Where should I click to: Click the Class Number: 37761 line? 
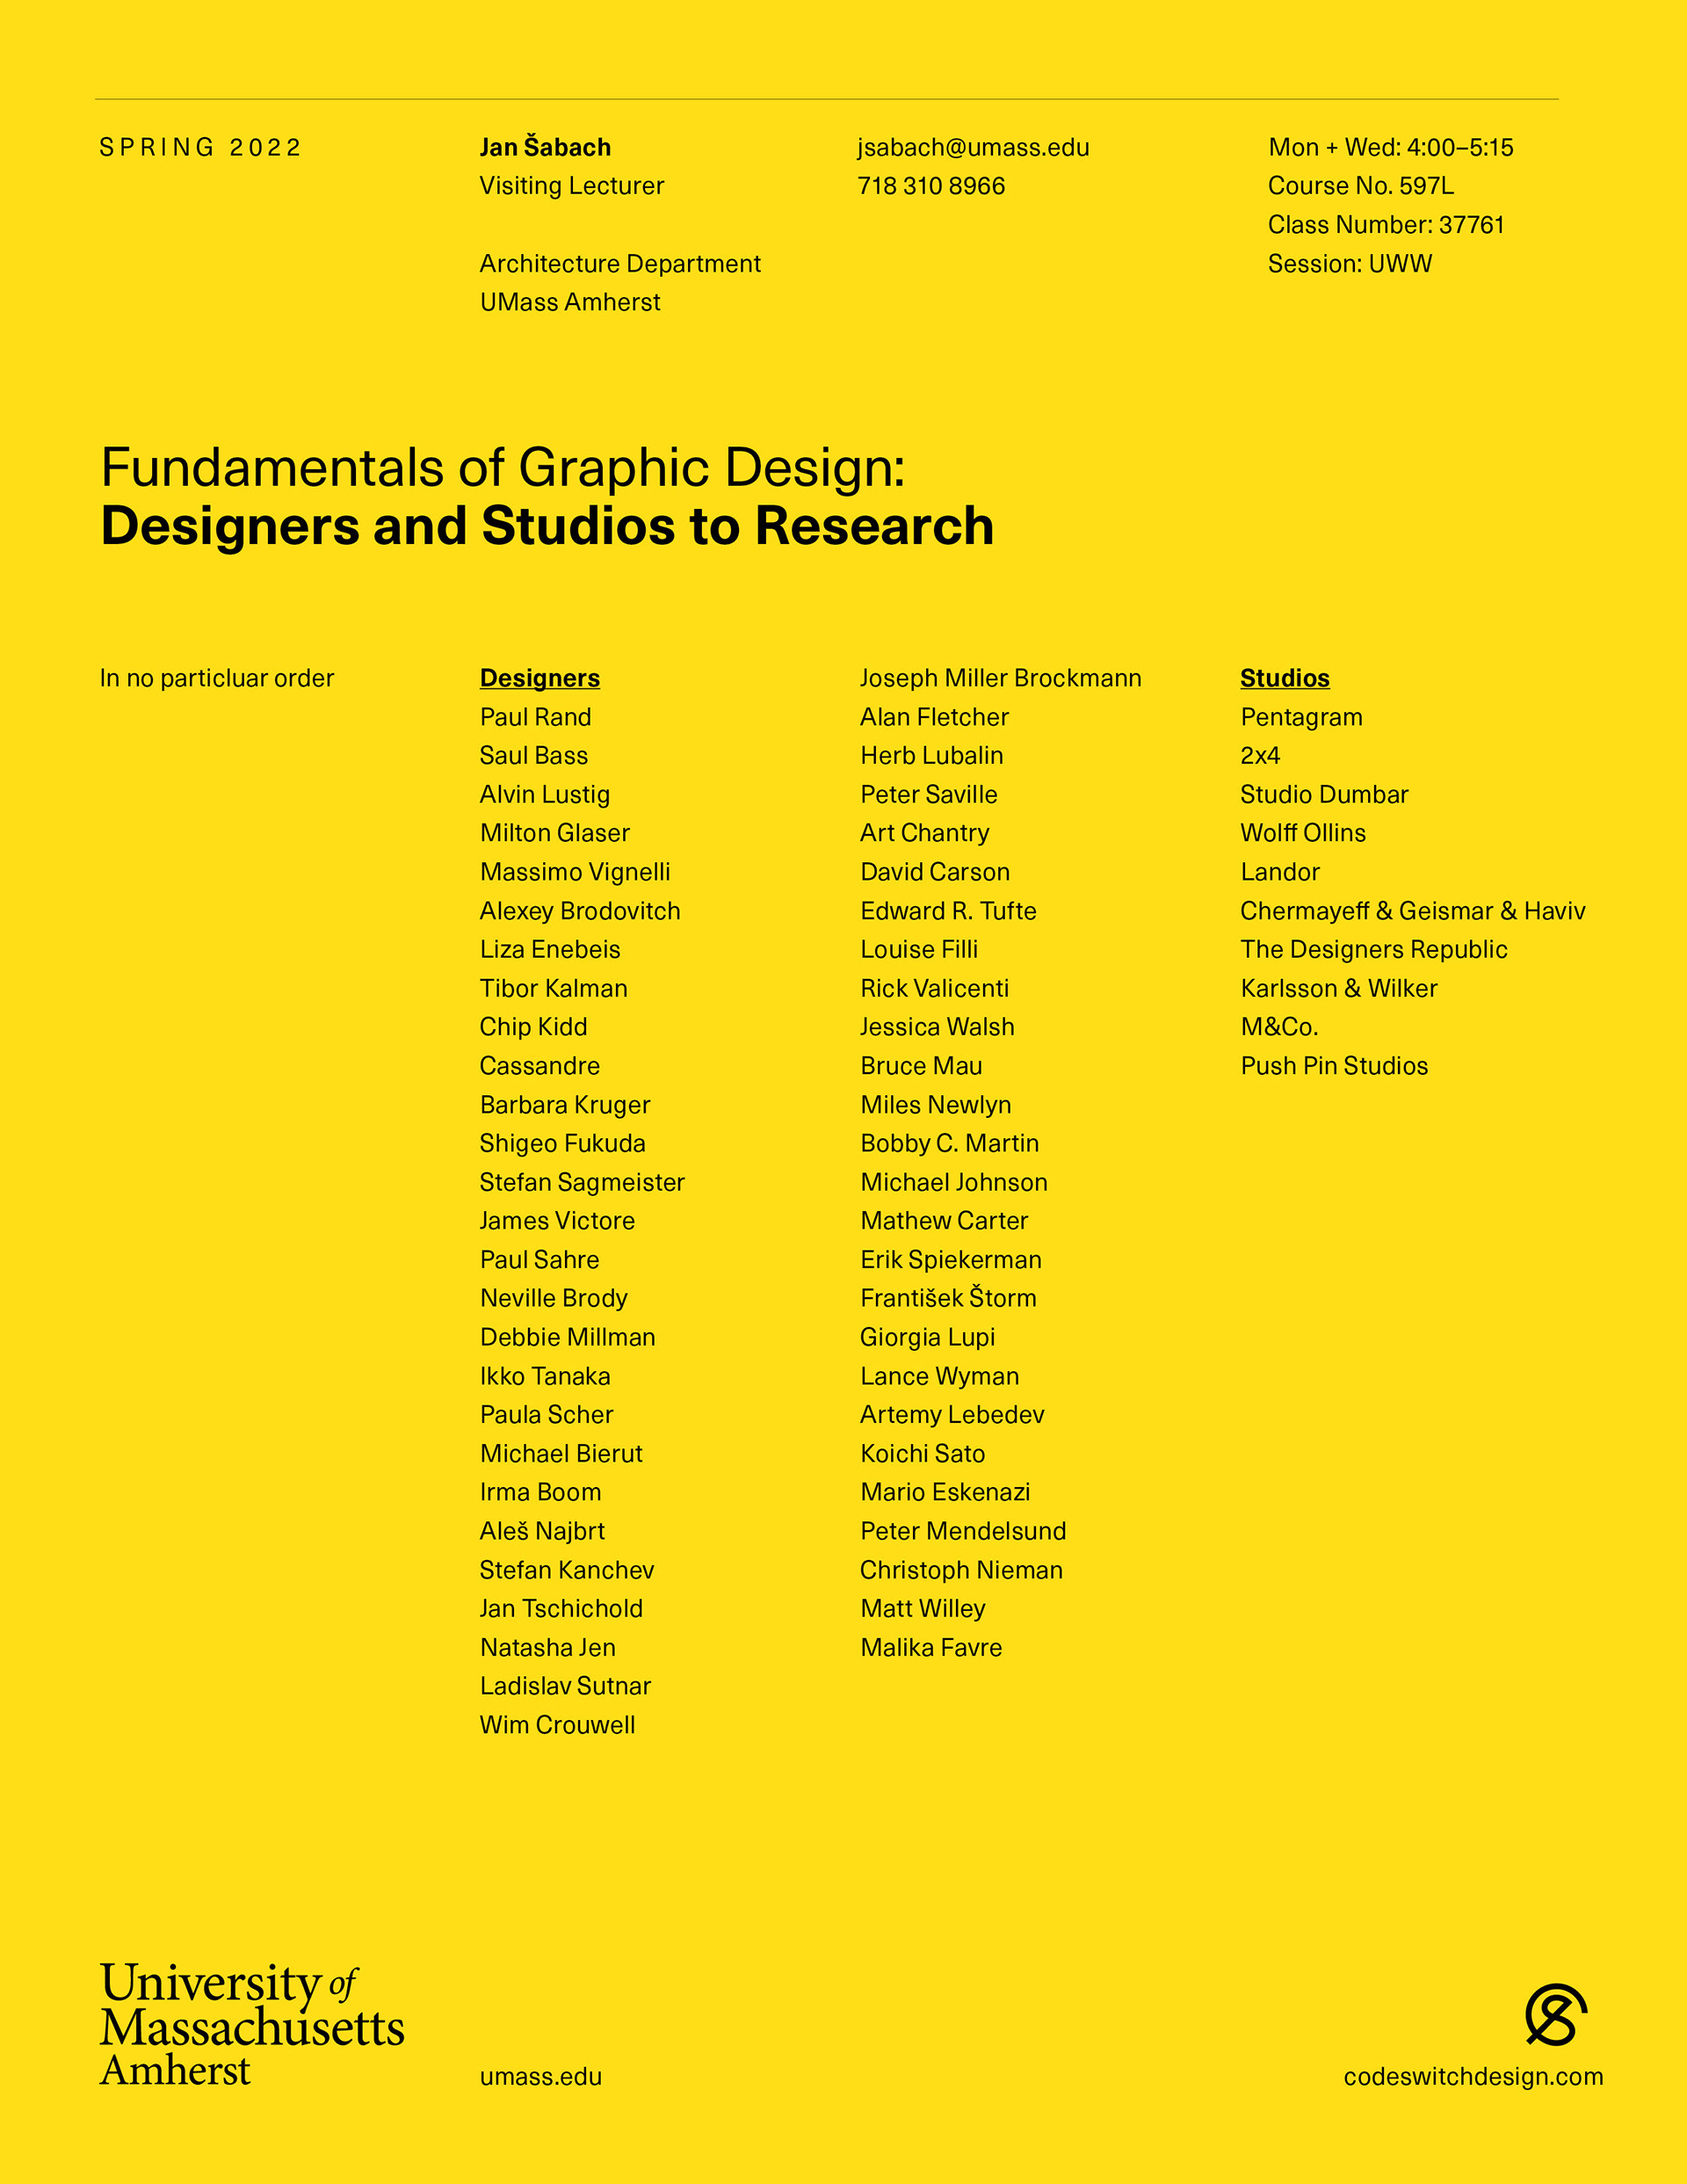click(x=1386, y=225)
